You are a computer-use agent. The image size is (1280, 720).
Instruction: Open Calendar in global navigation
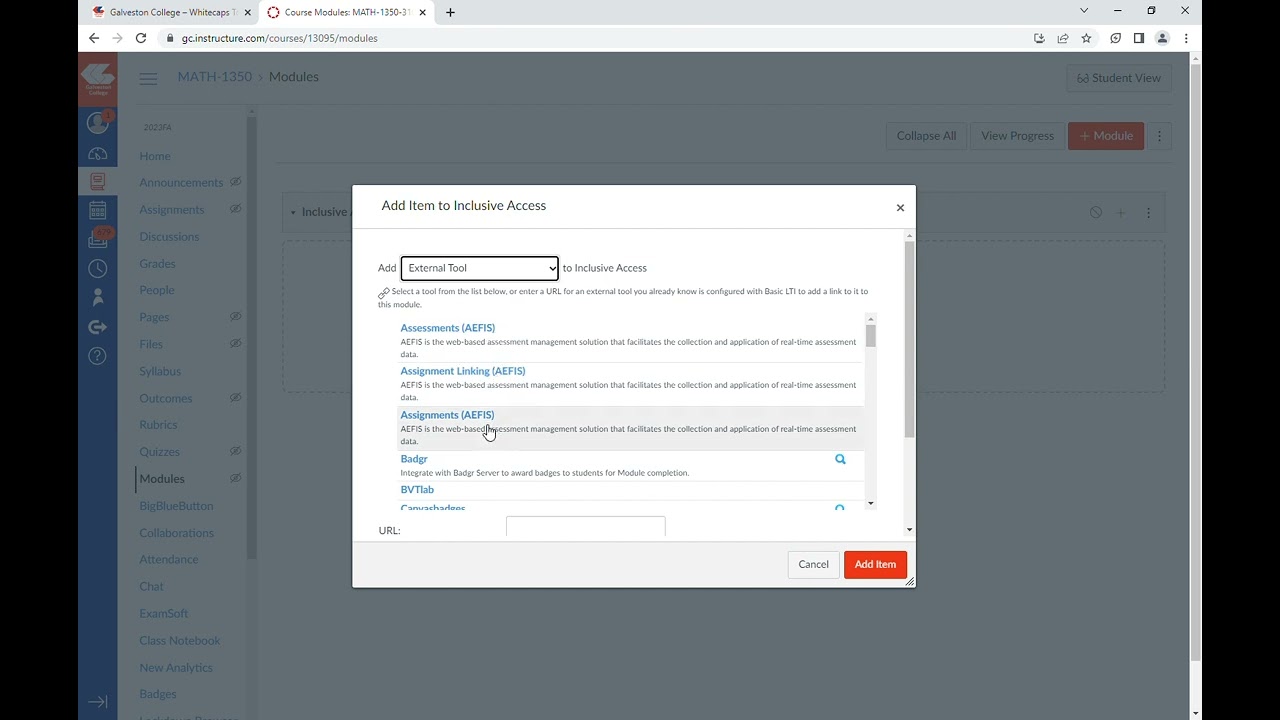pos(98,211)
